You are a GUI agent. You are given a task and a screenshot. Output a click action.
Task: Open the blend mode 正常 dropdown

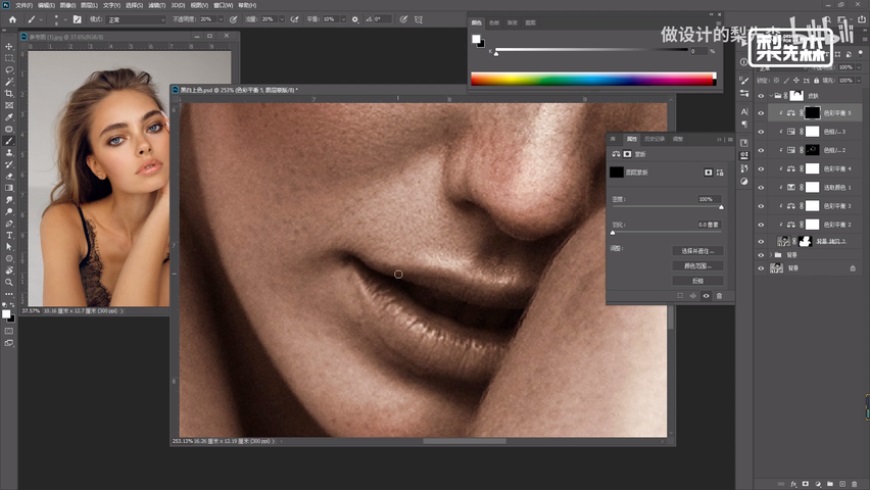135,19
